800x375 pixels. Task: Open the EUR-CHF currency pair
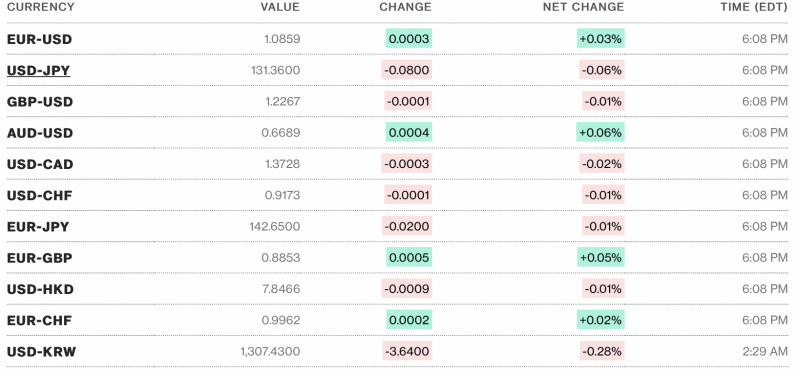[39, 320]
